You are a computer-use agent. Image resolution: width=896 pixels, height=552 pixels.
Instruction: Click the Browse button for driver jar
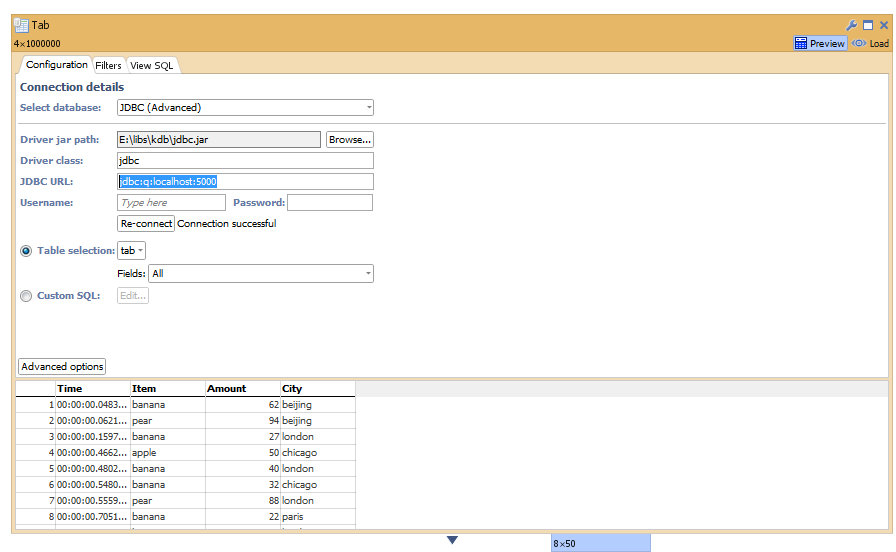click(x=349, y=140)
